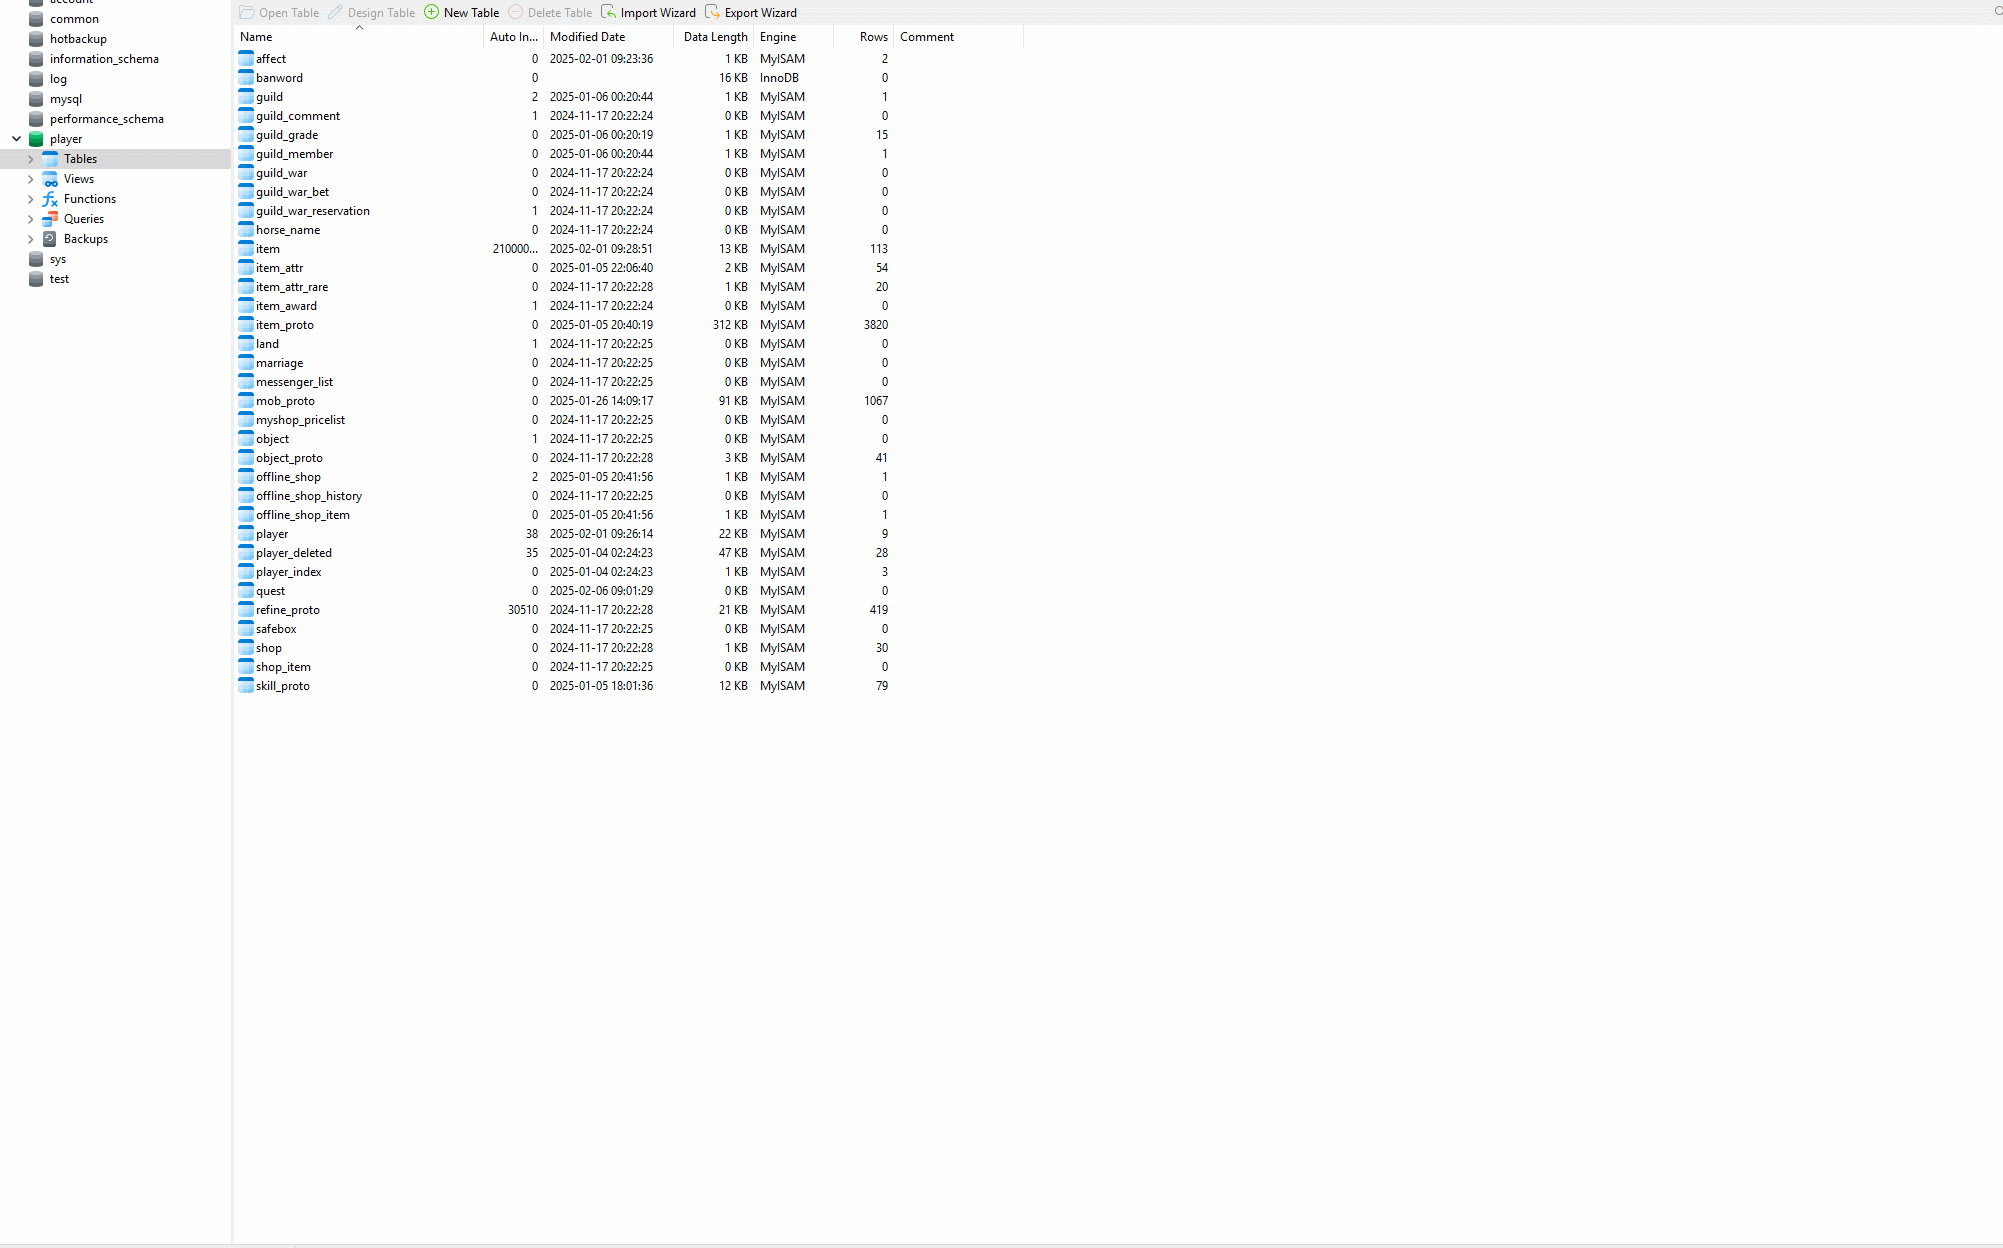Click the Views icon under player database
Viewport: 2003px width, 1248px height.
(x=51, y=179)
